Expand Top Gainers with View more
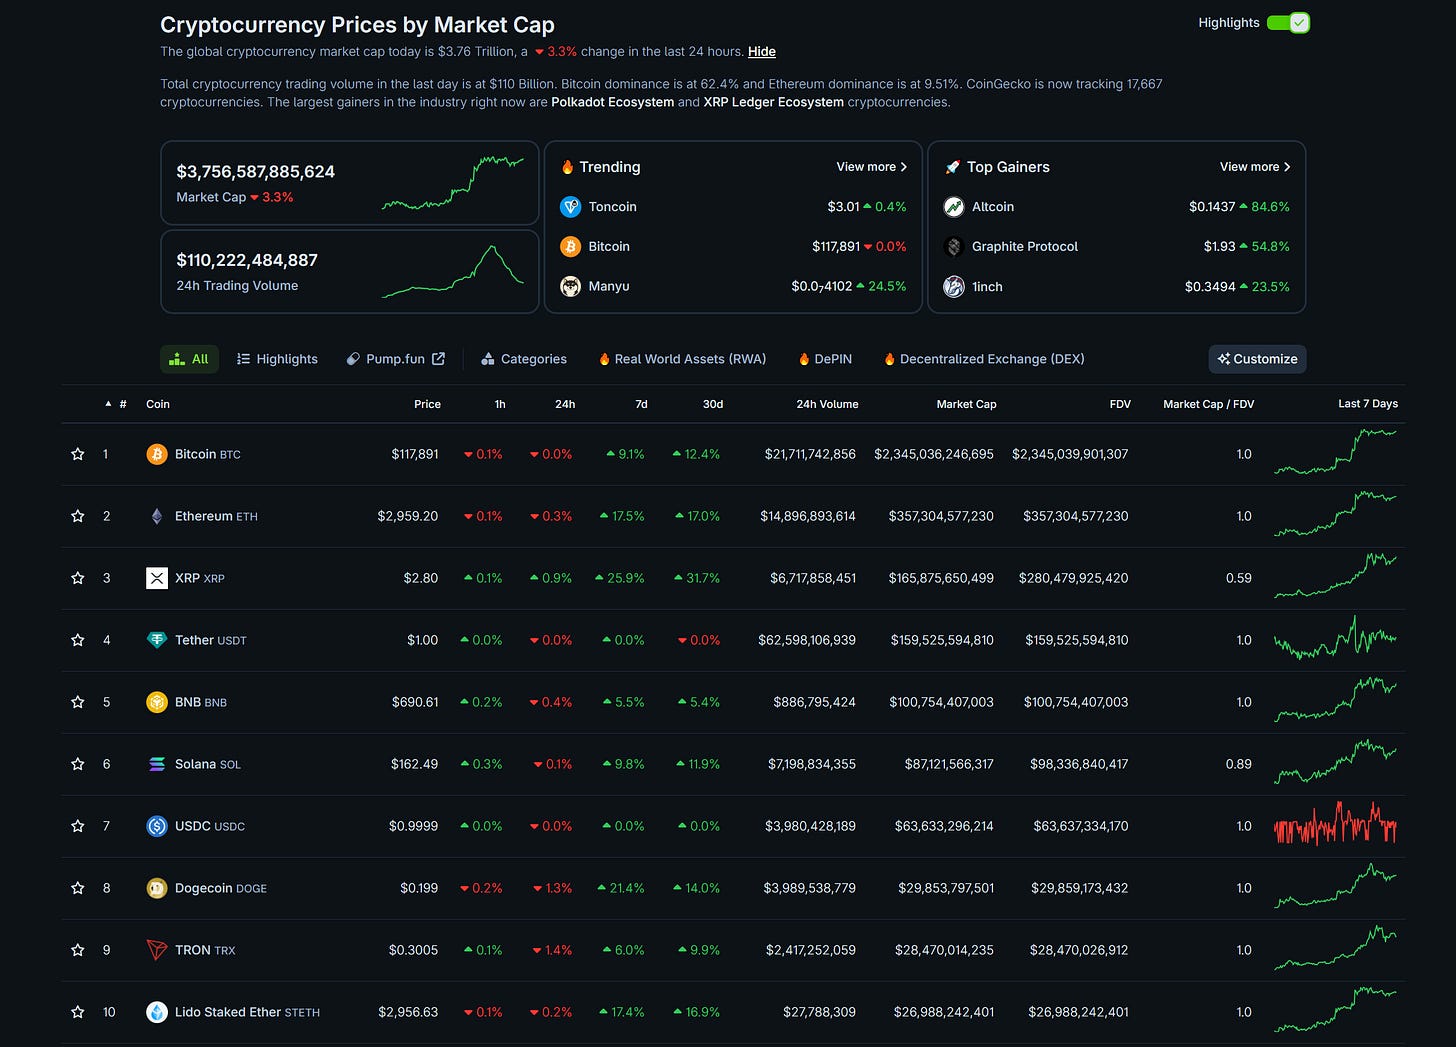 pyautogui.click(x=1255, y=167)
